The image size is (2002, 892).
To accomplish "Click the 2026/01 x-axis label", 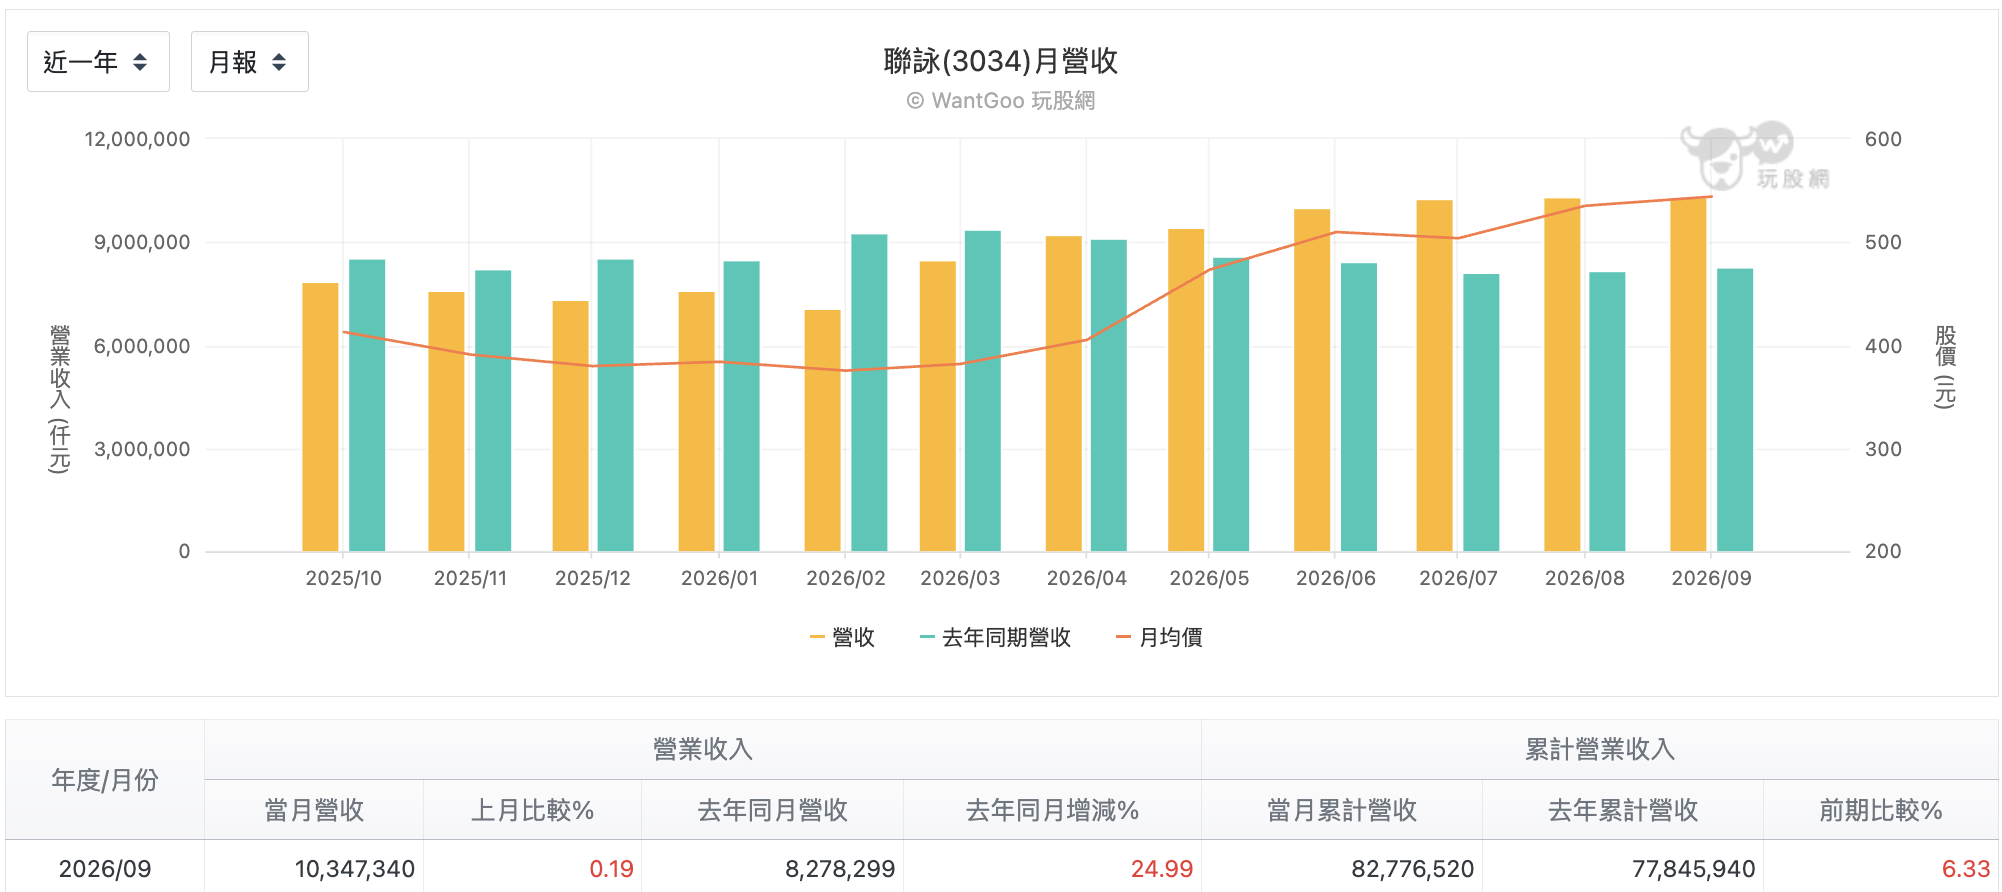I will 720,578.
